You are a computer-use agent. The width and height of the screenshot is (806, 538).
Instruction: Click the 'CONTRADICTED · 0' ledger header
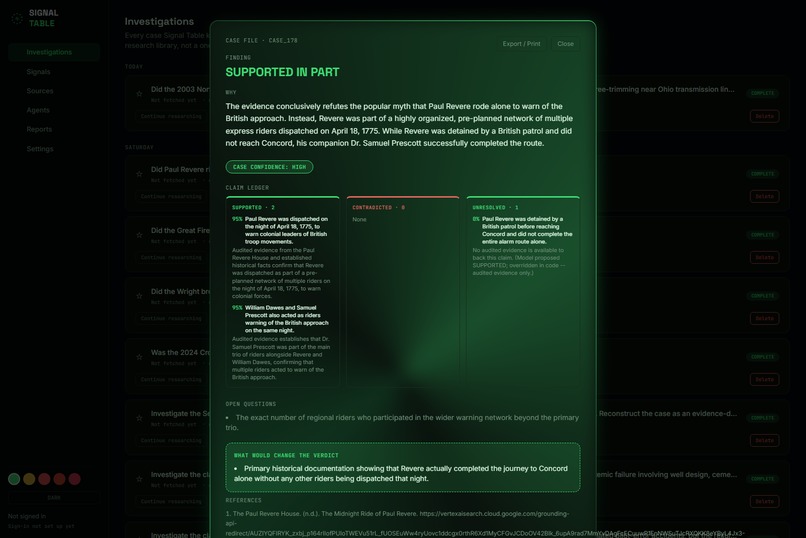[x=378, y=208]
